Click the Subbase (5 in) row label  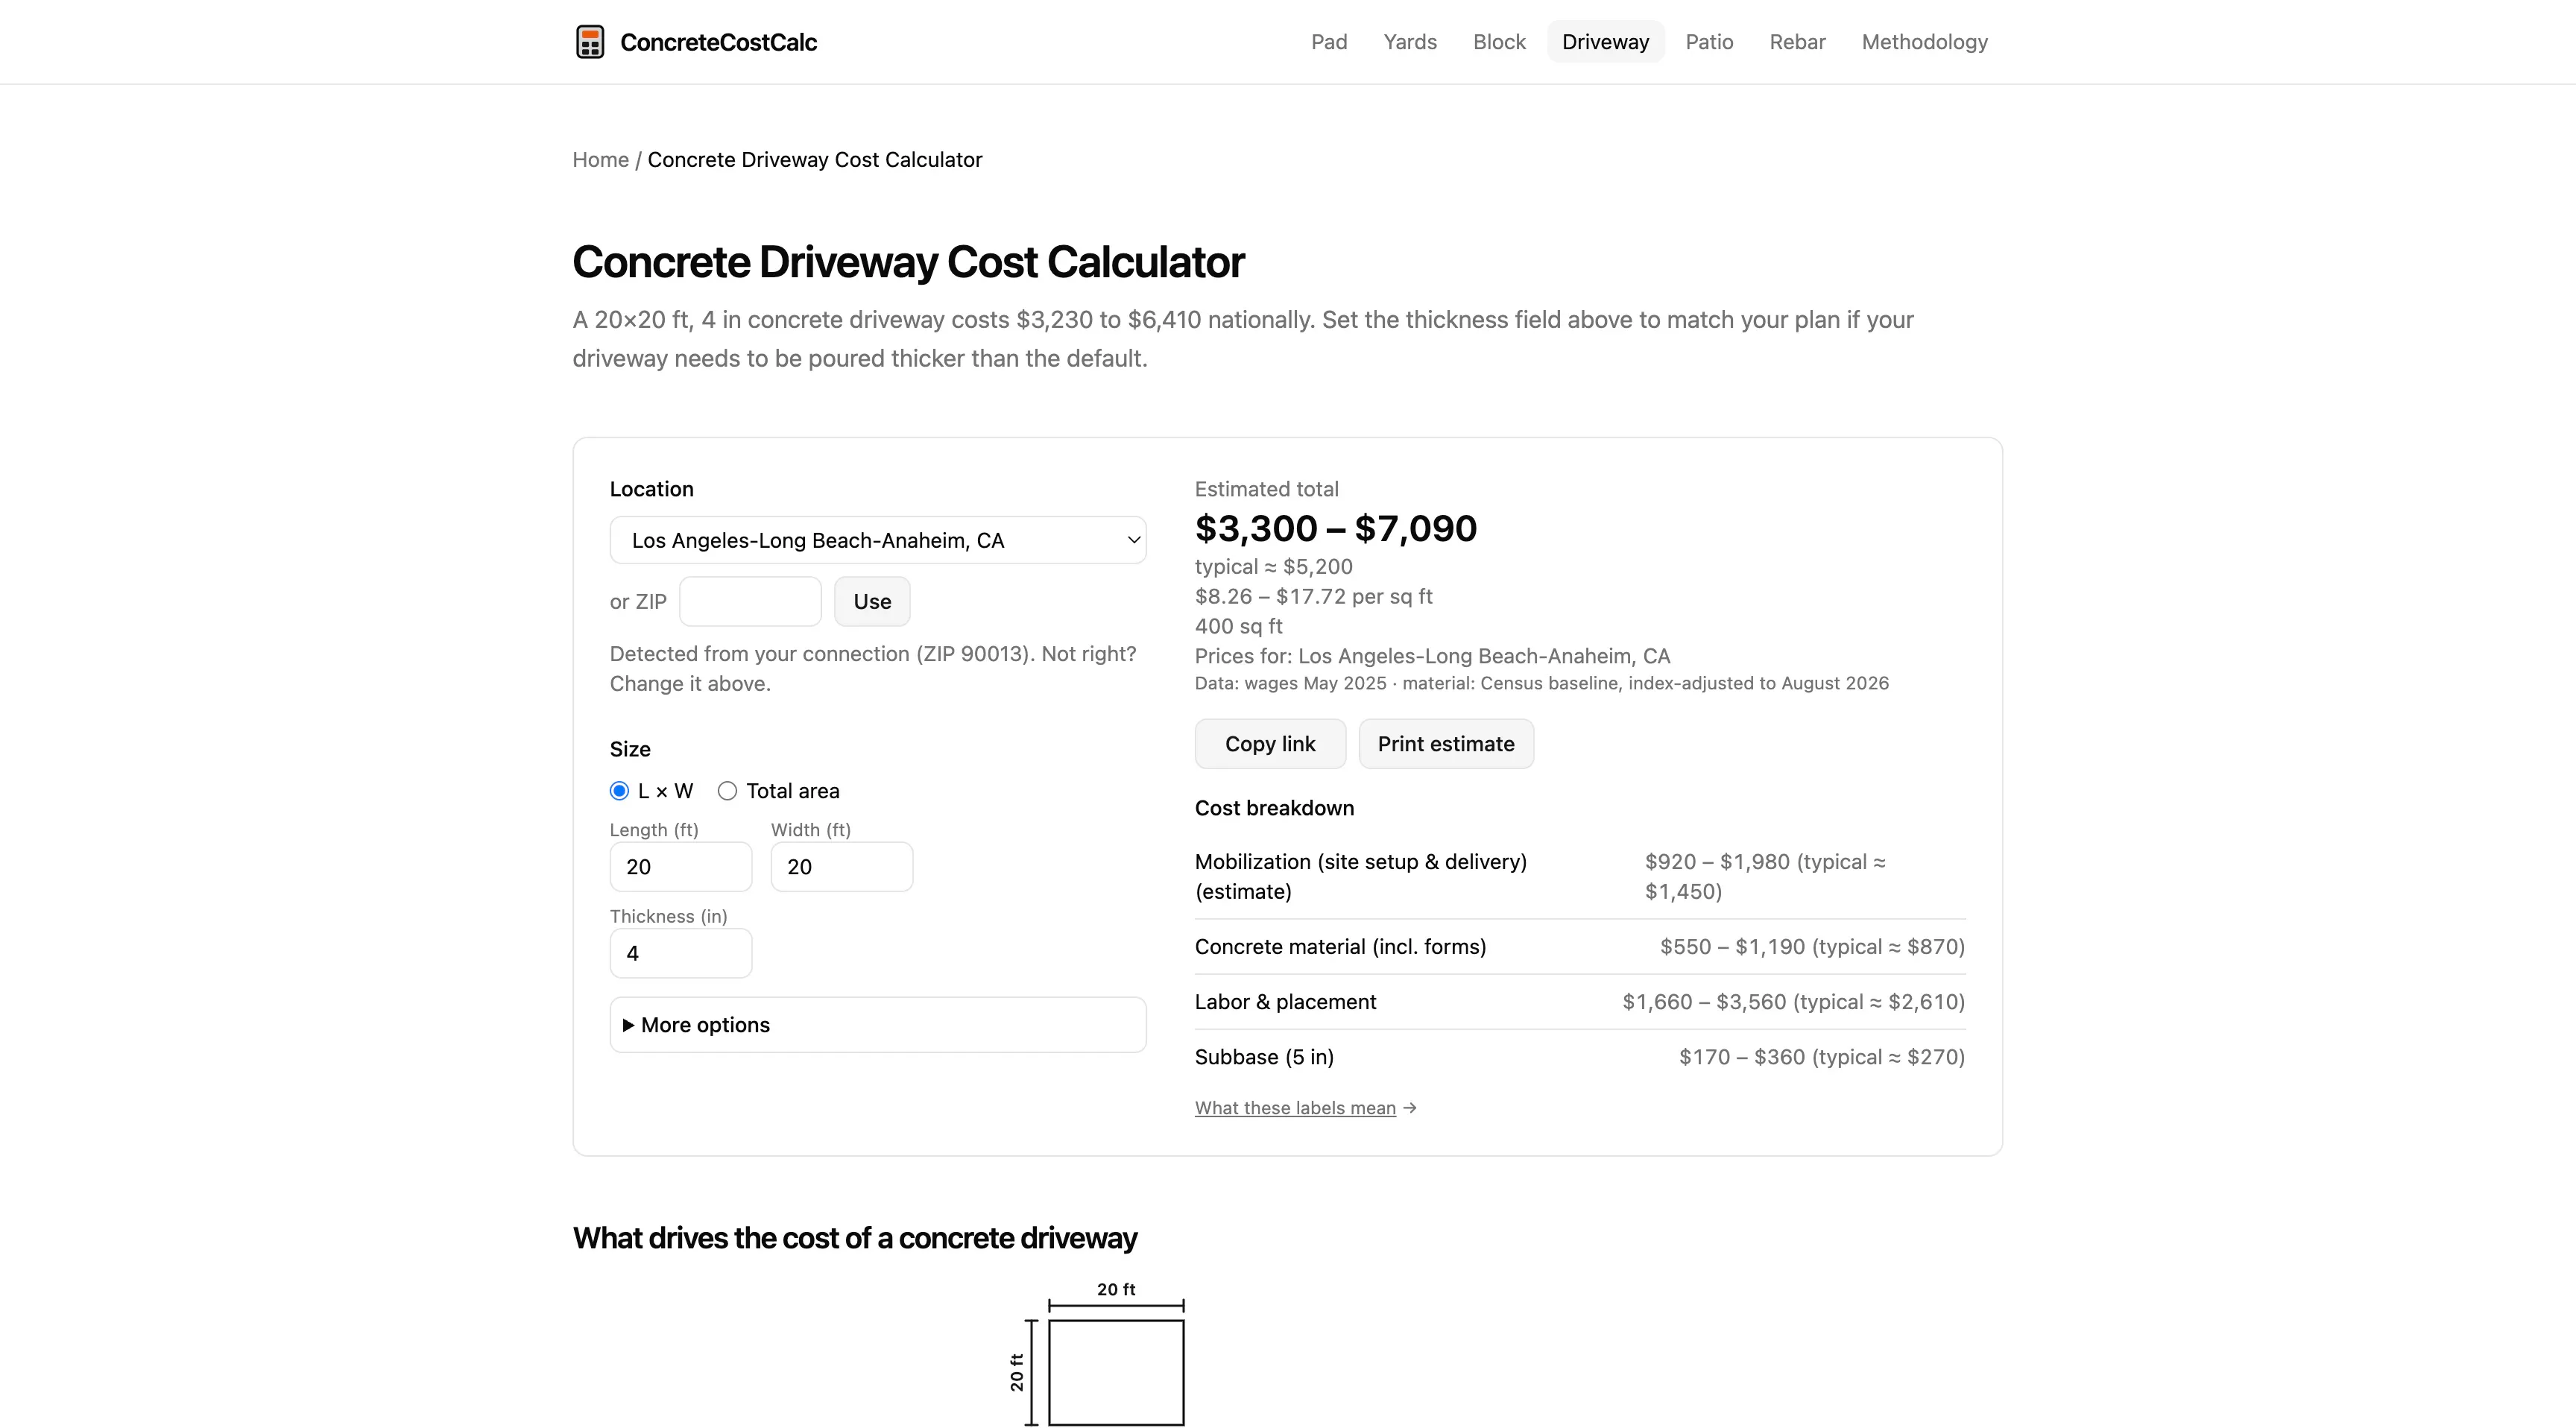tap(1264, 1057)
